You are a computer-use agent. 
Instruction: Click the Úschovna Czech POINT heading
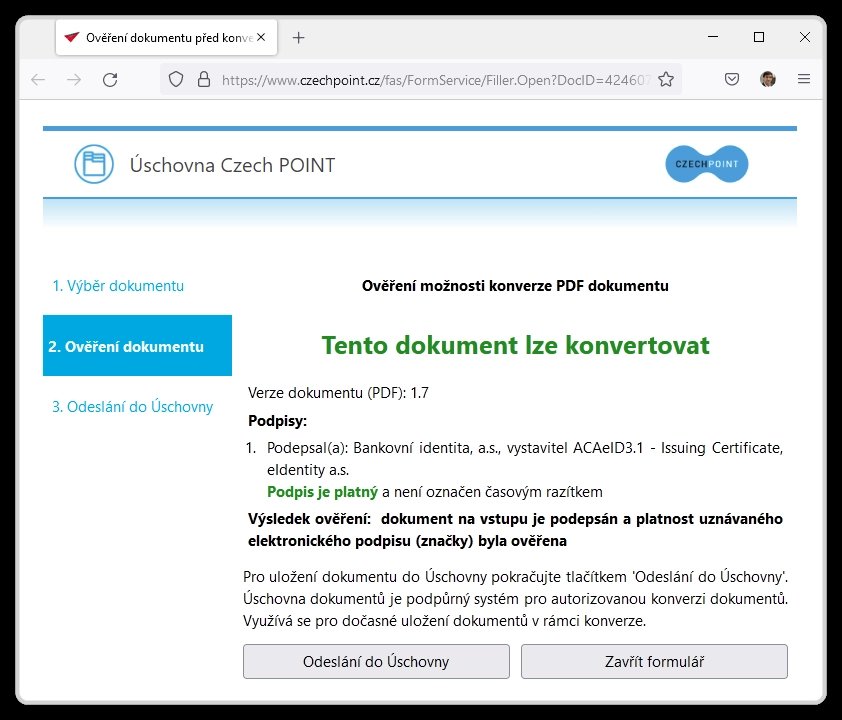click(x=233, y=165)
